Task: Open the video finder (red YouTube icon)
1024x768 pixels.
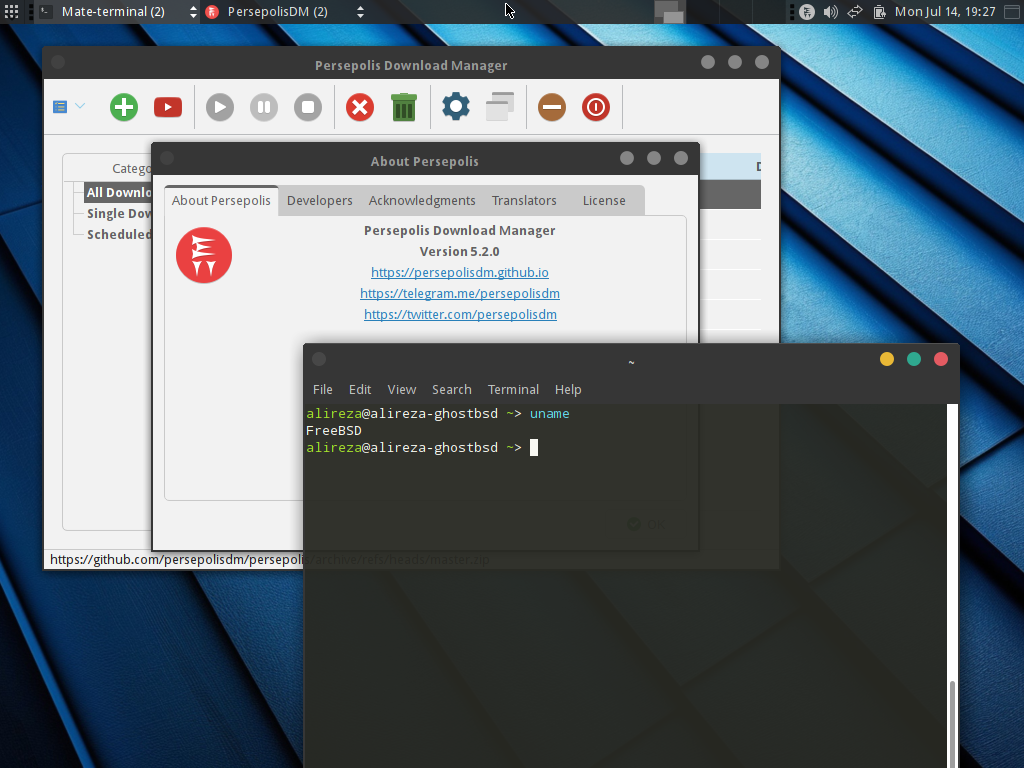Action: pyautogui.click(x=168, y=107)
